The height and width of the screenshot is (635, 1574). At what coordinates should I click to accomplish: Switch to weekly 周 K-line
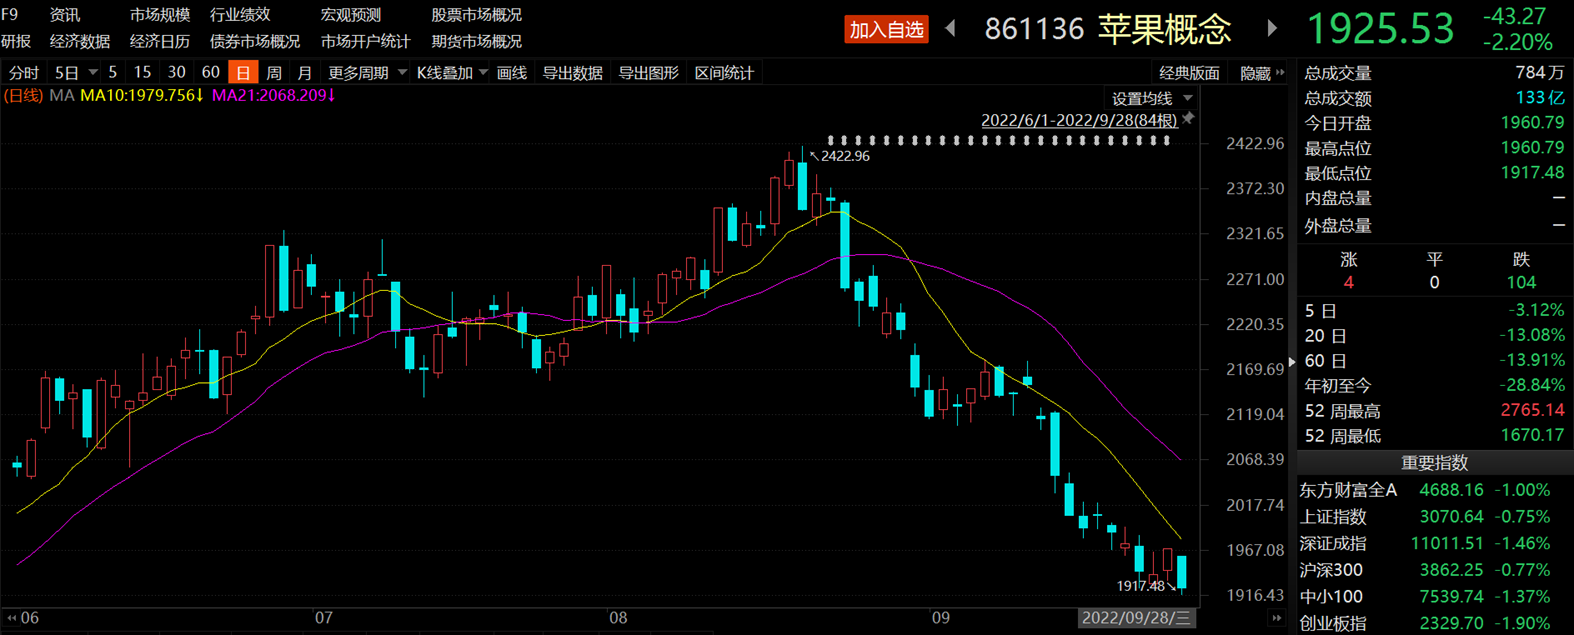pos(274,73)
